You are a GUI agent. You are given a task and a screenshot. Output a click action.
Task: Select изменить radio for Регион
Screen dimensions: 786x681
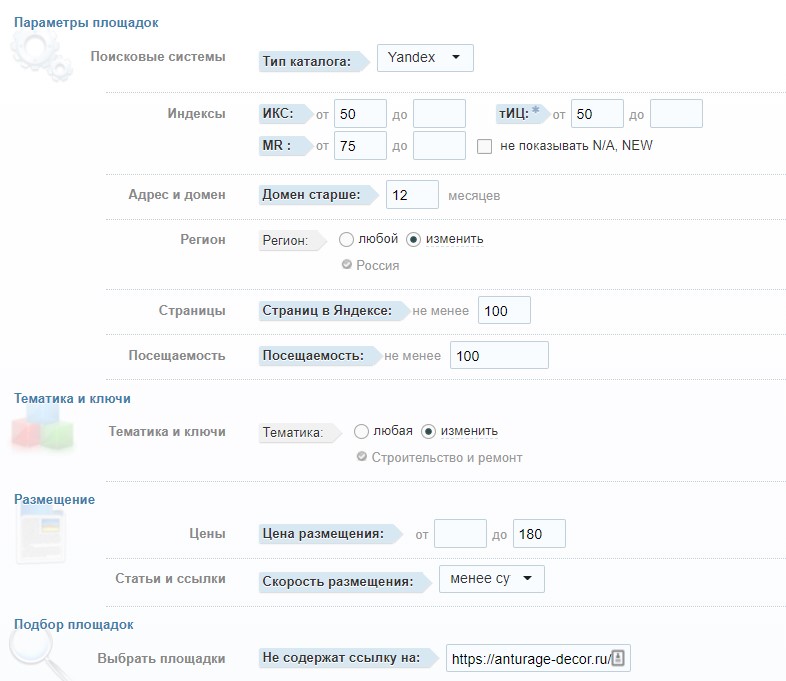[x=413, y=240]
